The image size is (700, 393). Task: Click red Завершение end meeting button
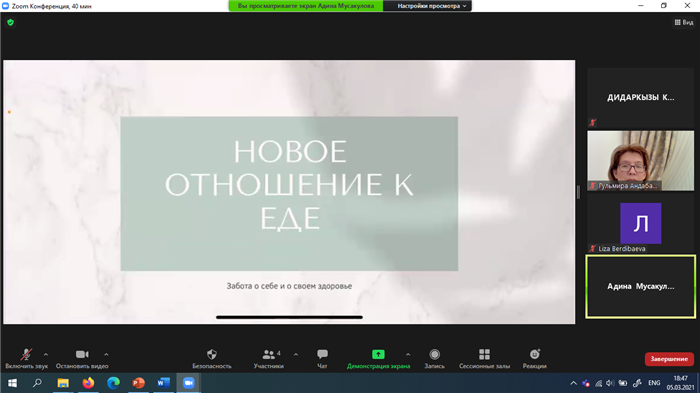669,359
